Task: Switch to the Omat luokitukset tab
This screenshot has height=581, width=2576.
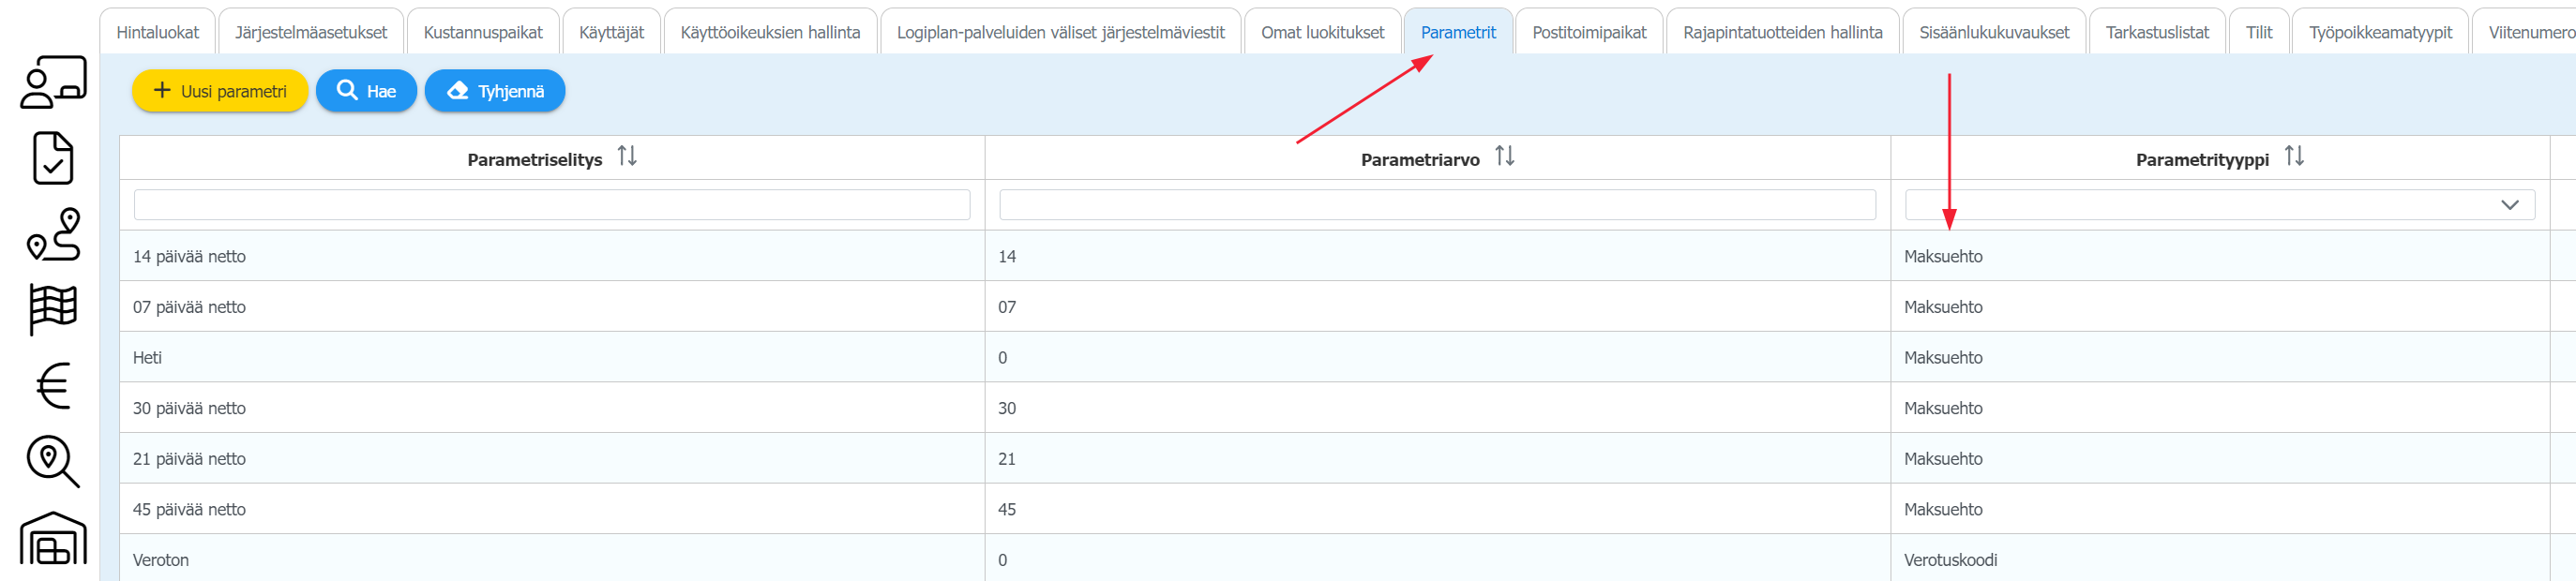Action: [x=1322, y=32]
